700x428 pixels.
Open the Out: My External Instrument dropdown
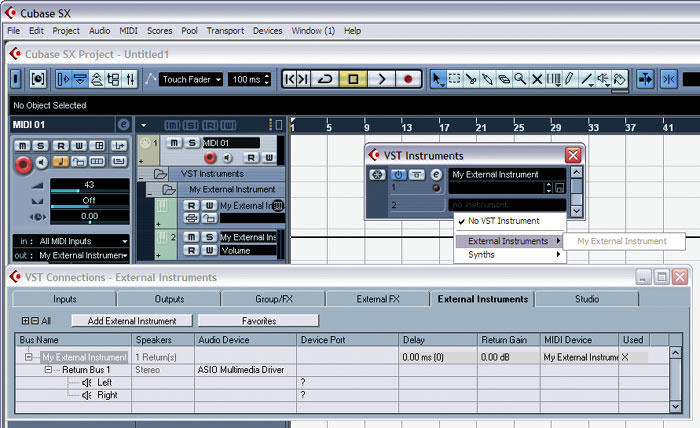(72, 256)
